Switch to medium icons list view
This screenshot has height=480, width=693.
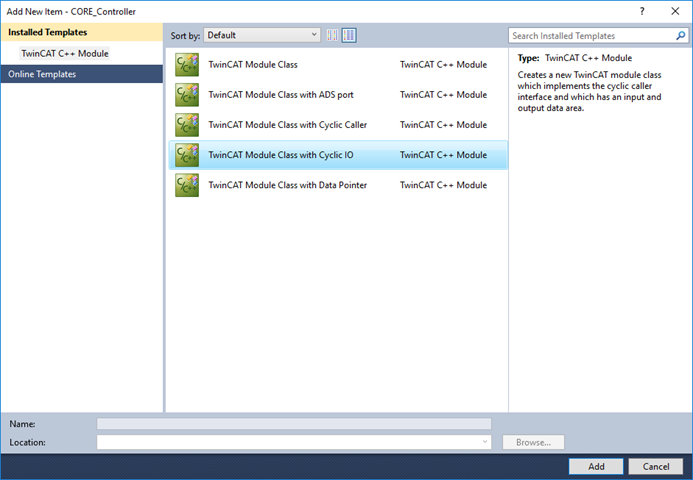pos(349,35)
